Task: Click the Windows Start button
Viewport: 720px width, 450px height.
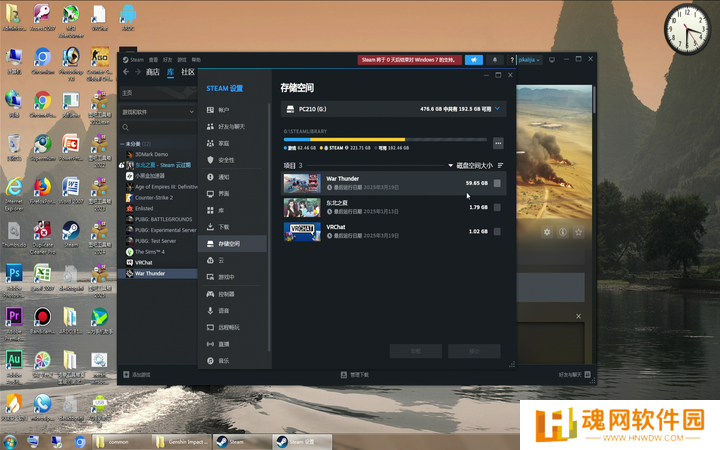Action: (x=10, y=442)
